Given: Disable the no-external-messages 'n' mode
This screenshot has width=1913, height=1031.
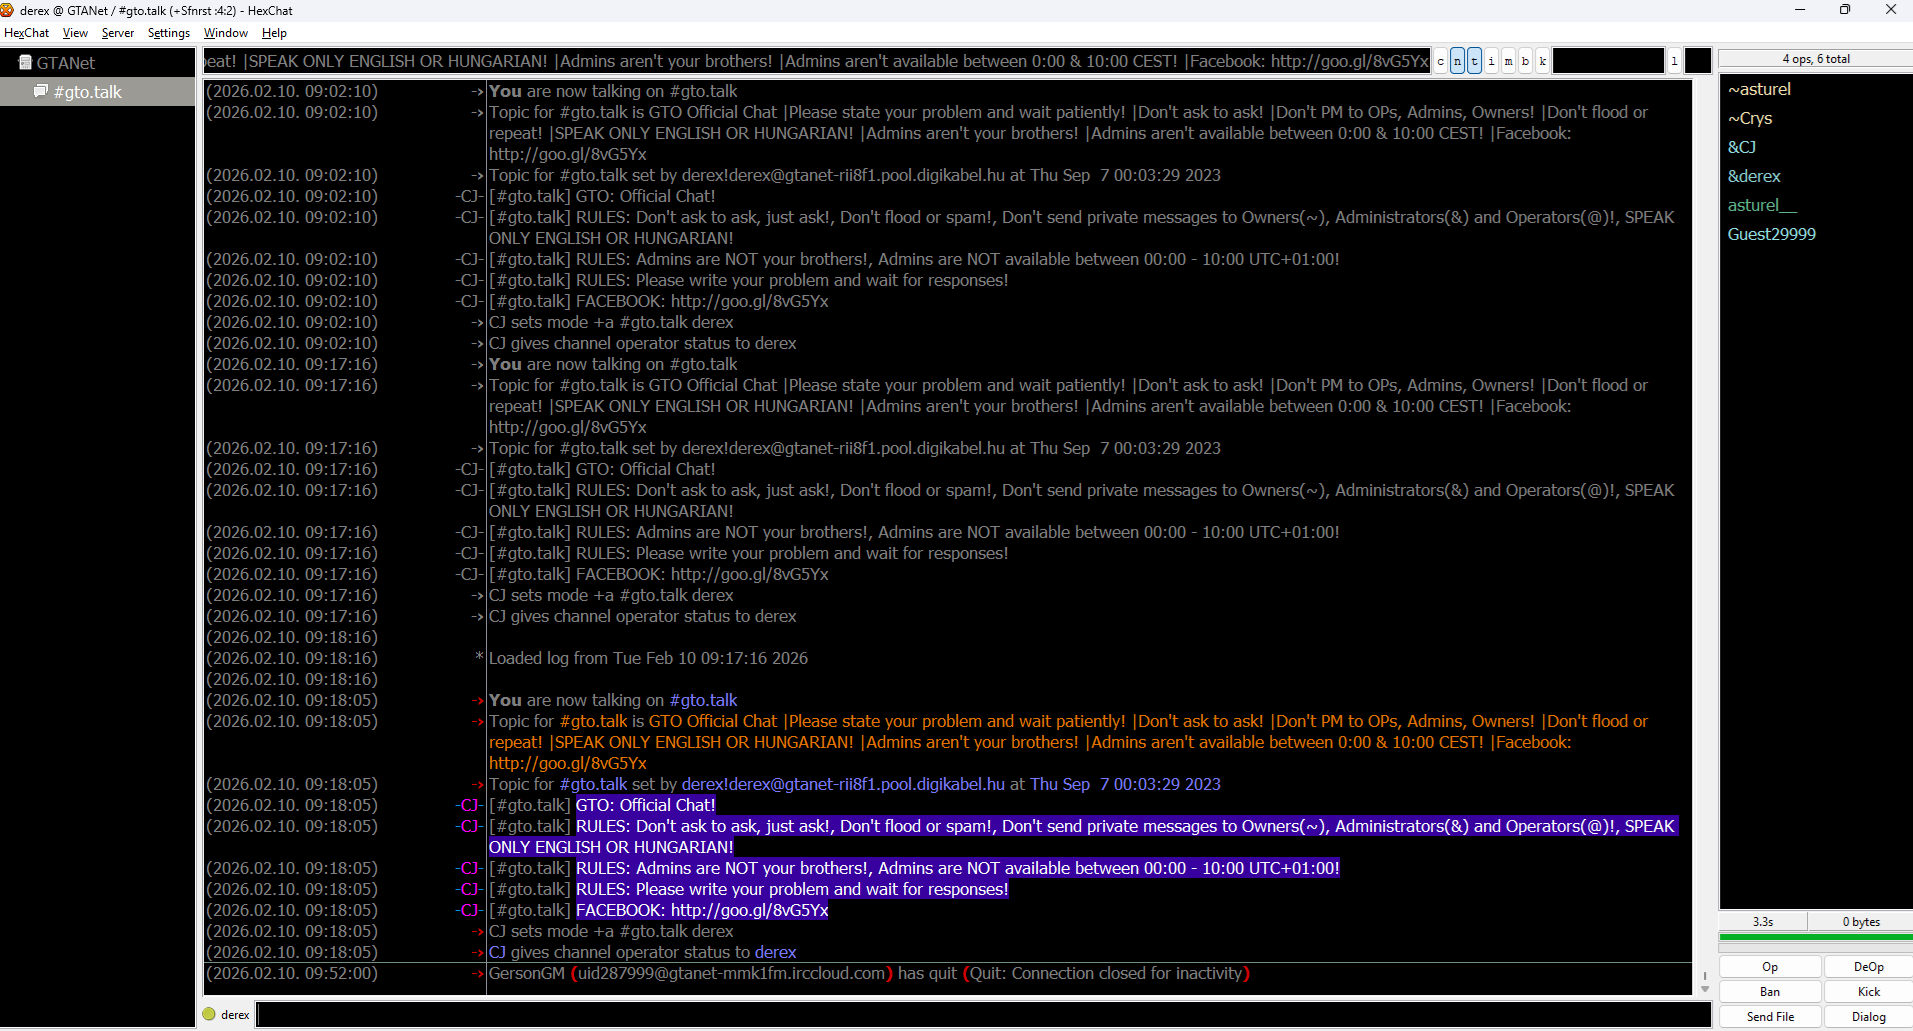Looking at the screenshot, I should (1457, 61).
